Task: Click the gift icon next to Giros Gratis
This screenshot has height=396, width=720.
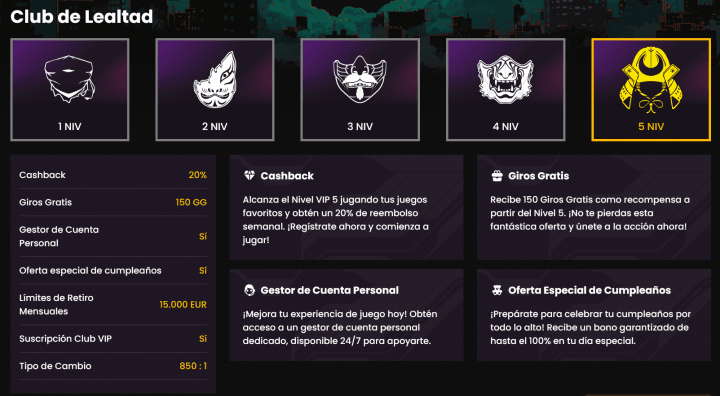Action: pos(497,176)
